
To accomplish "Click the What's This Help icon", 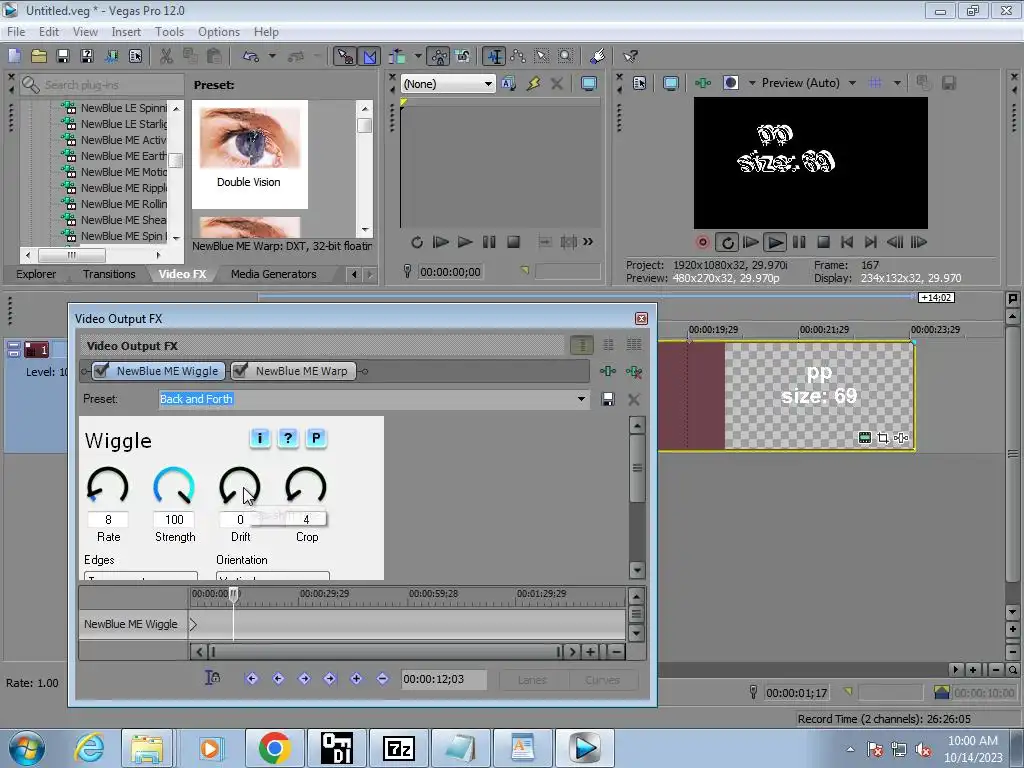I will [630, 57].
